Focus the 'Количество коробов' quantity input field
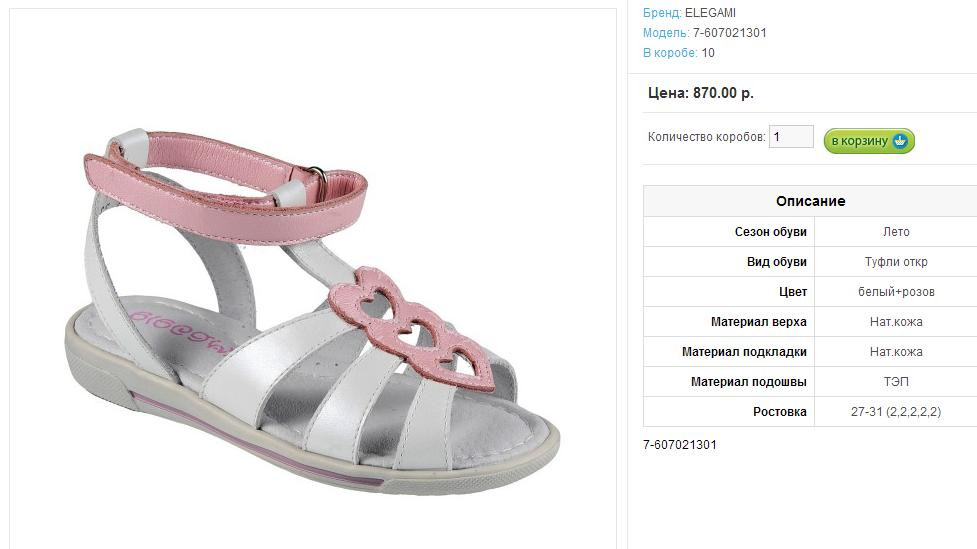 791,136
